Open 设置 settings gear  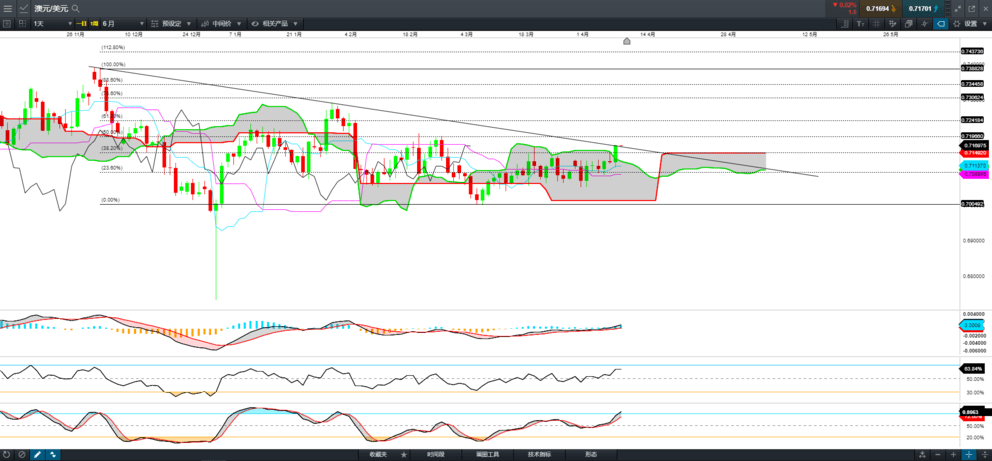(957, 23)
